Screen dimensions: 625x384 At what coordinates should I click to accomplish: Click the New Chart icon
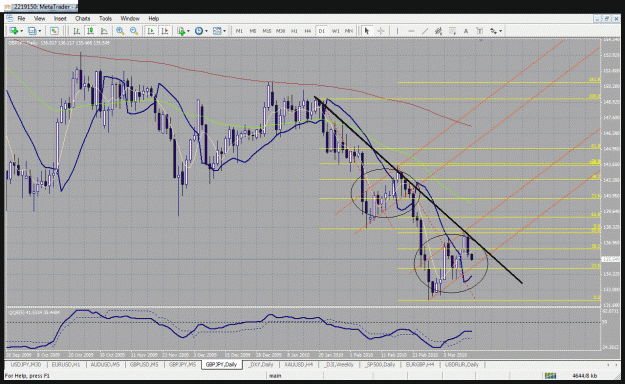(x=14, y=31)
